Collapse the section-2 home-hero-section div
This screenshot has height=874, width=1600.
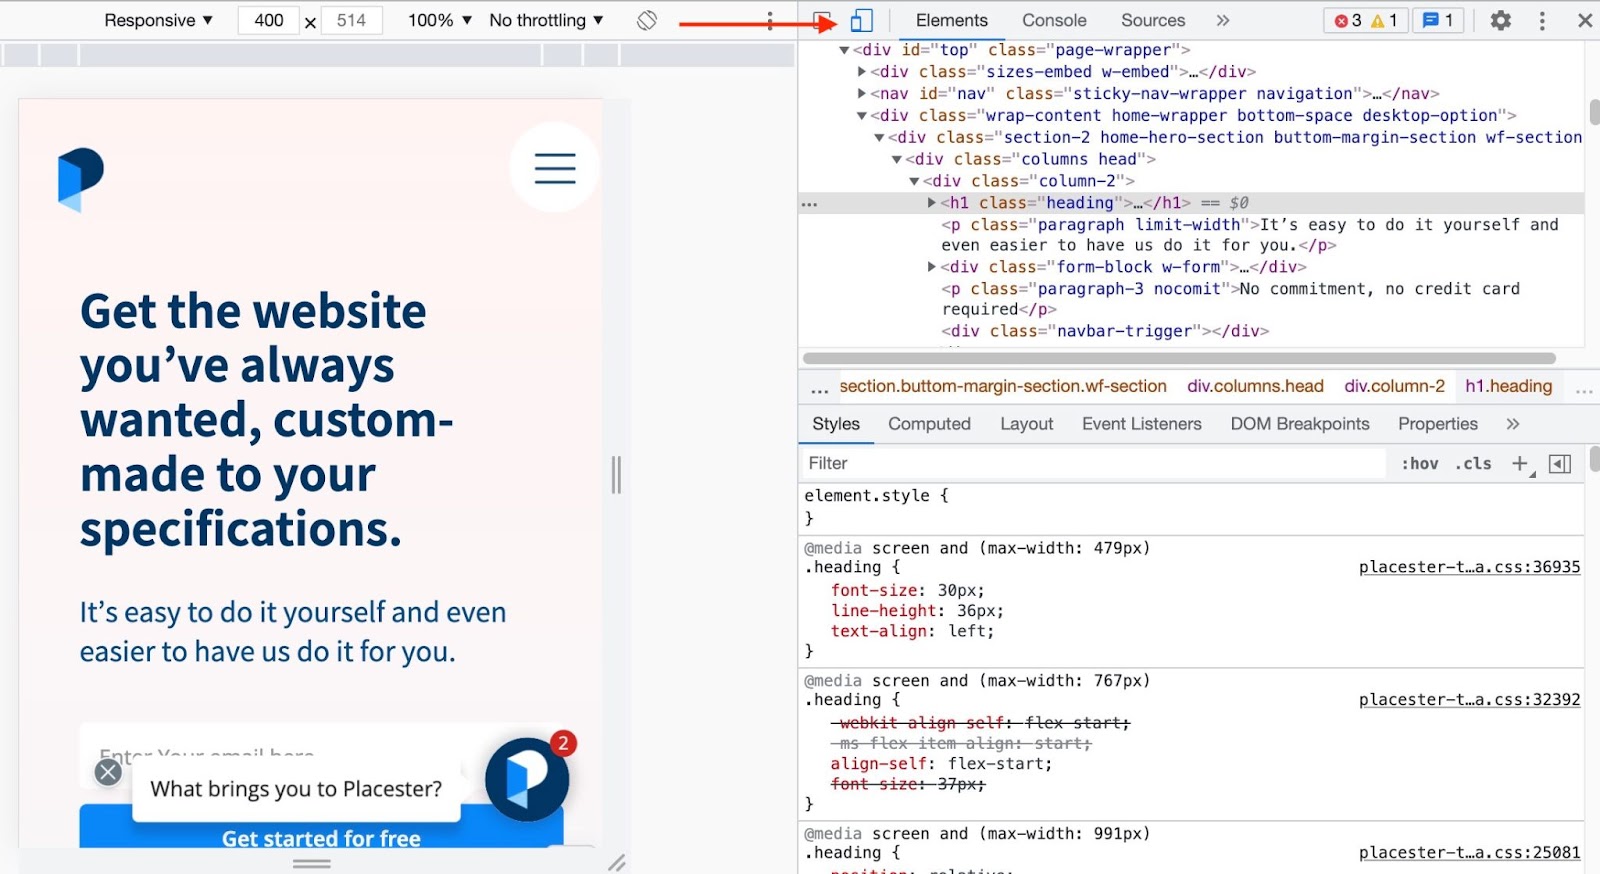[x=879, y=138]
